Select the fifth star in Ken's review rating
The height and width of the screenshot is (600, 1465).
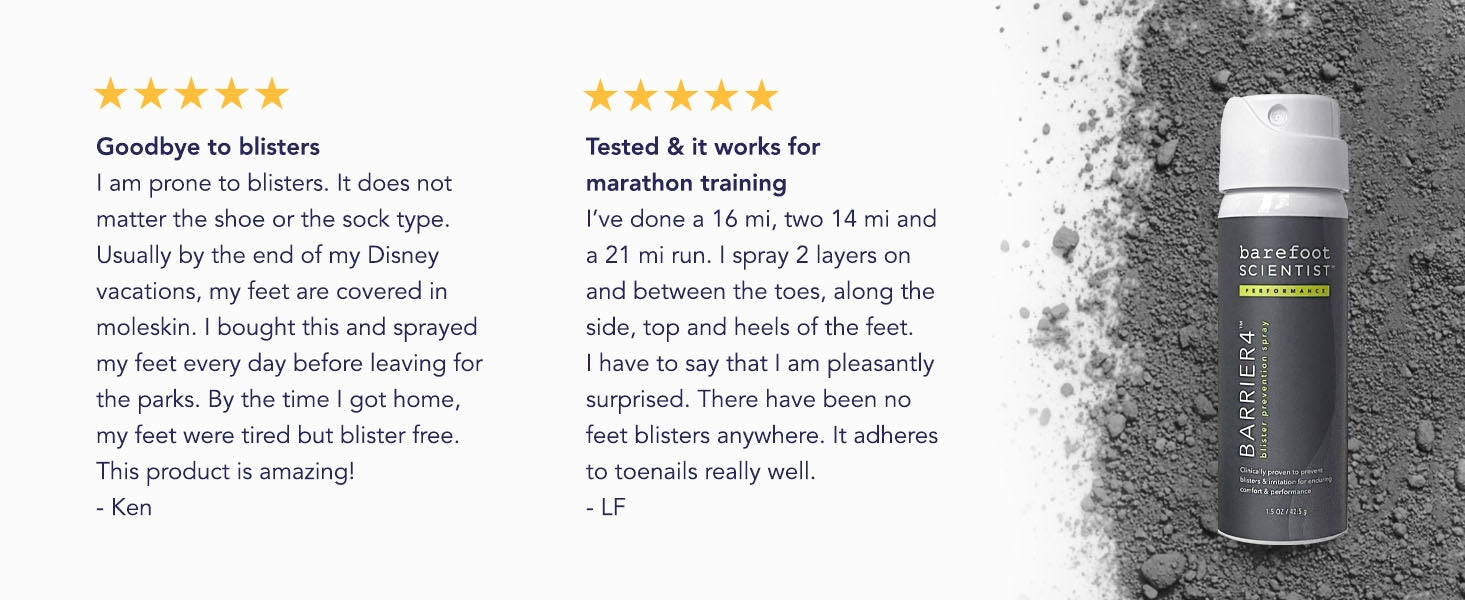[x=271, y=95]
